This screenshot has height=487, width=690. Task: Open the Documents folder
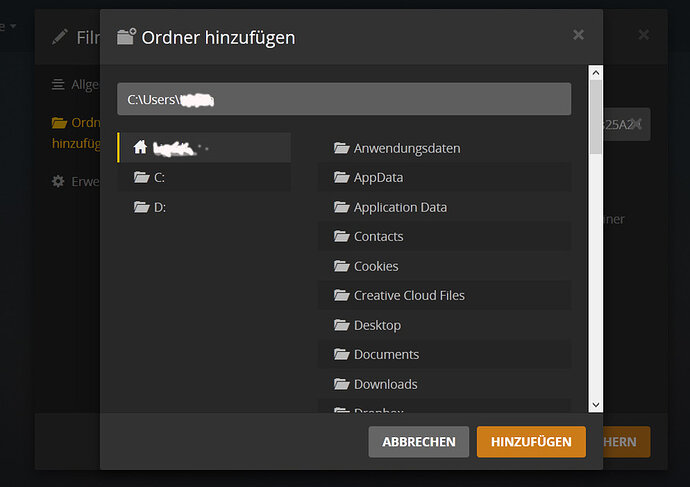(444, 354)
